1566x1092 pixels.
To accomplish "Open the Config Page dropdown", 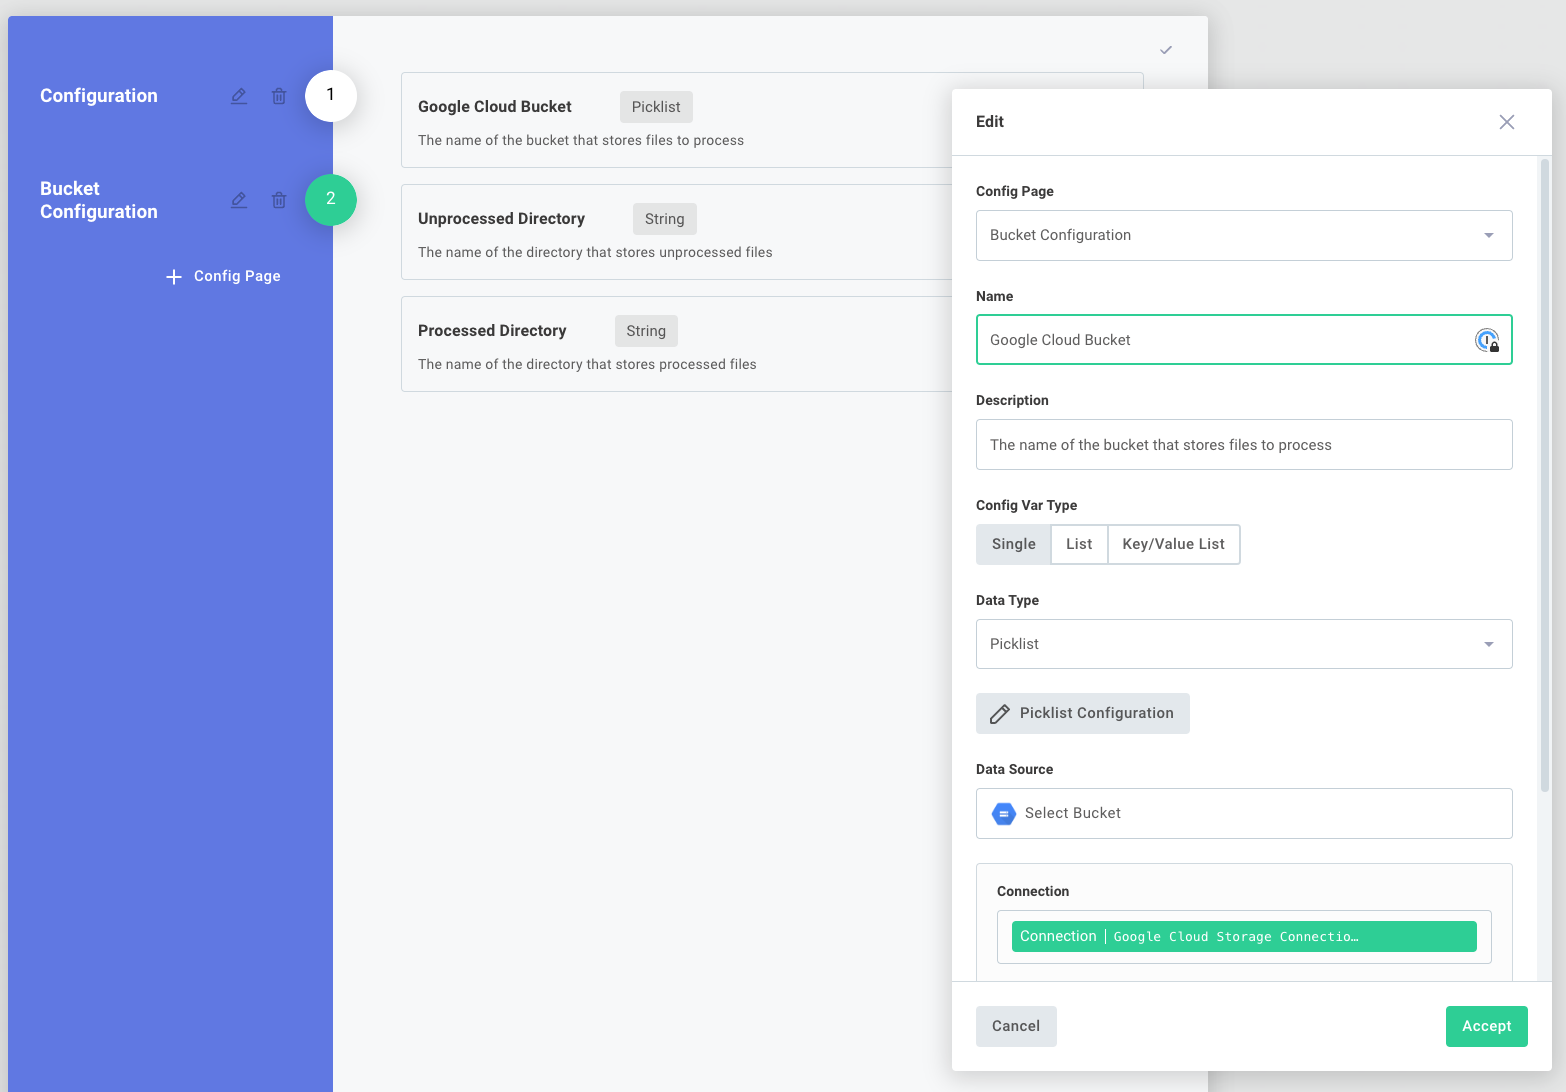I will click(1243, 235).
